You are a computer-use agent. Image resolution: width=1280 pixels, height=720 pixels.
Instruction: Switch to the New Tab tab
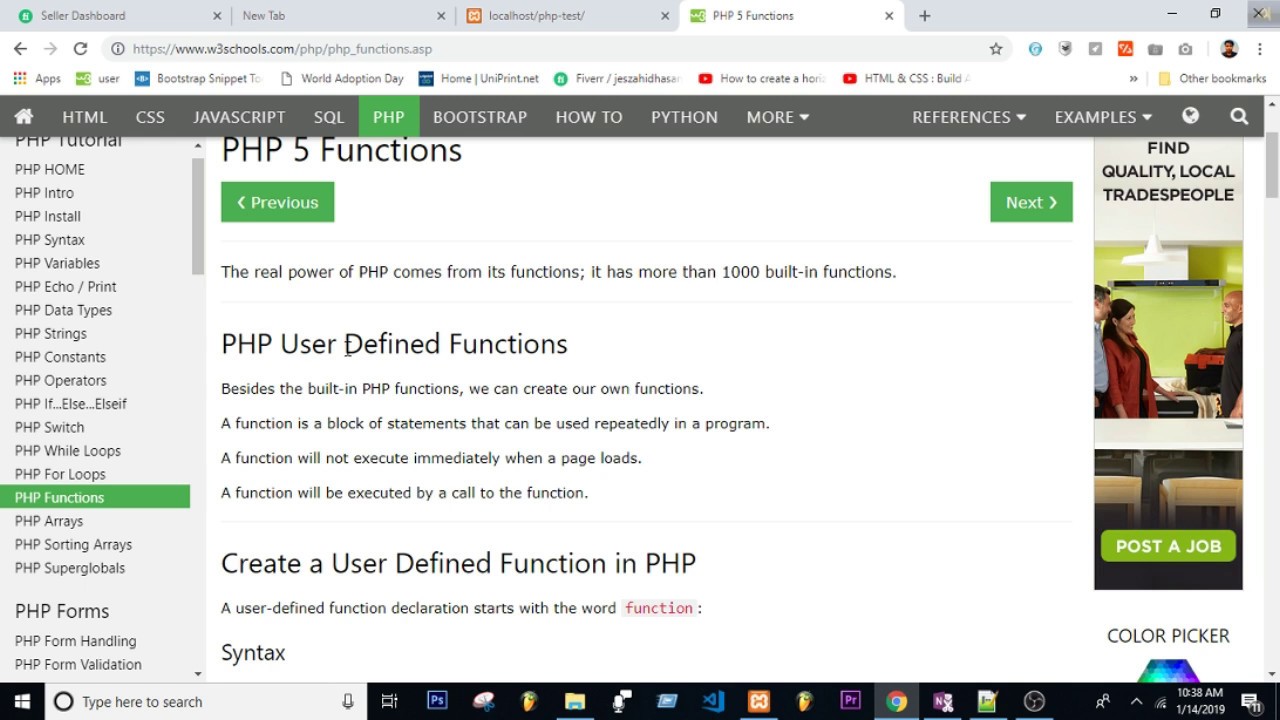pos(342,15)
